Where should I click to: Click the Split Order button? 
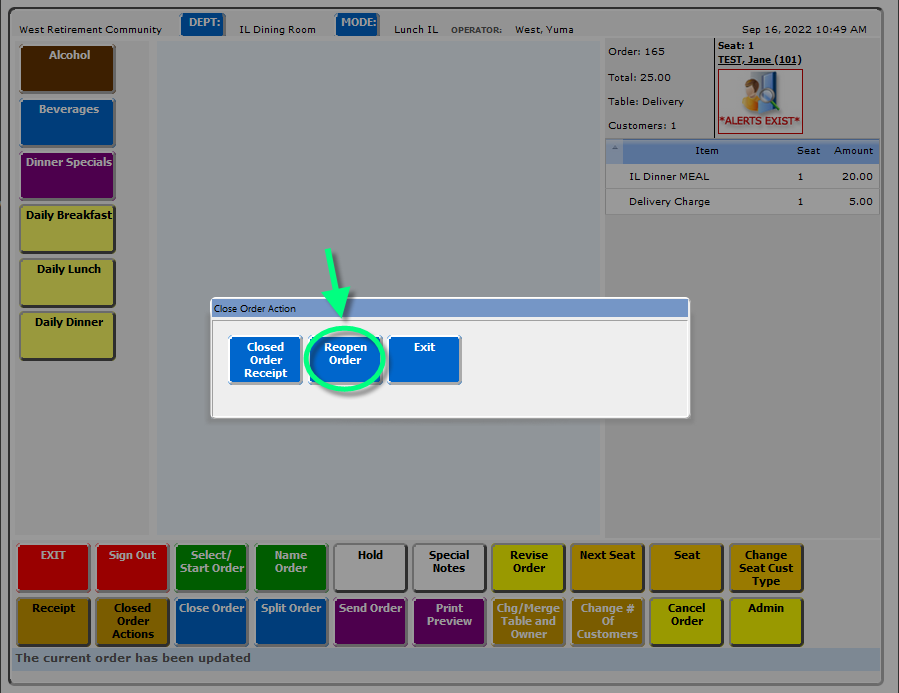pos(291,620)
